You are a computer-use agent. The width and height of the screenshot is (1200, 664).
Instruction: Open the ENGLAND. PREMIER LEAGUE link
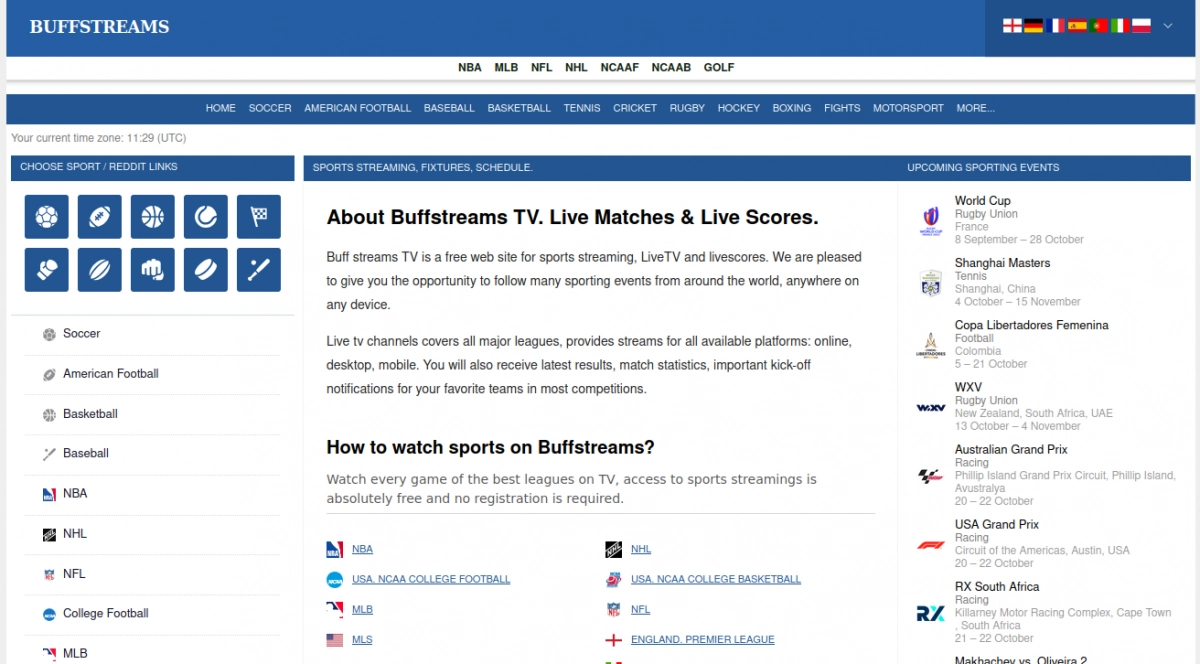coord(703,639)
